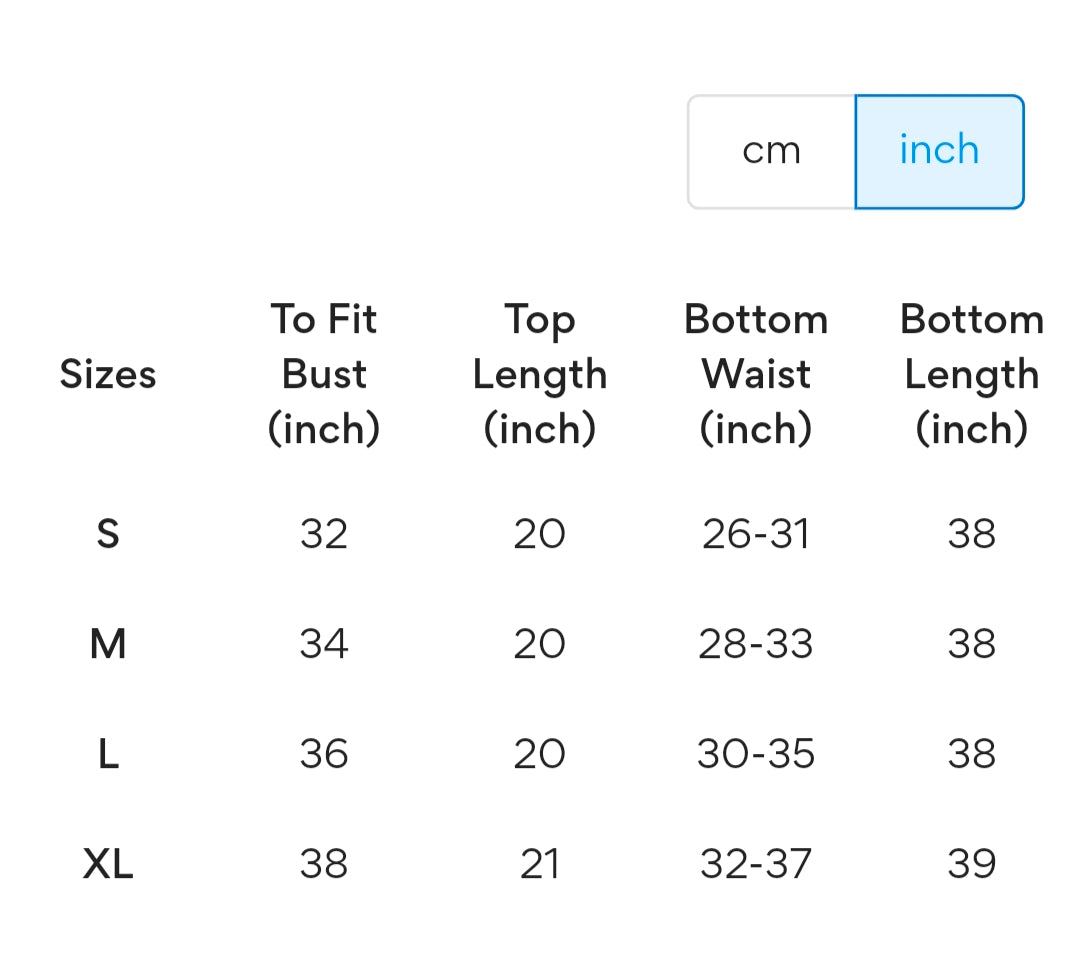Select the M size row label

point(108,644)
